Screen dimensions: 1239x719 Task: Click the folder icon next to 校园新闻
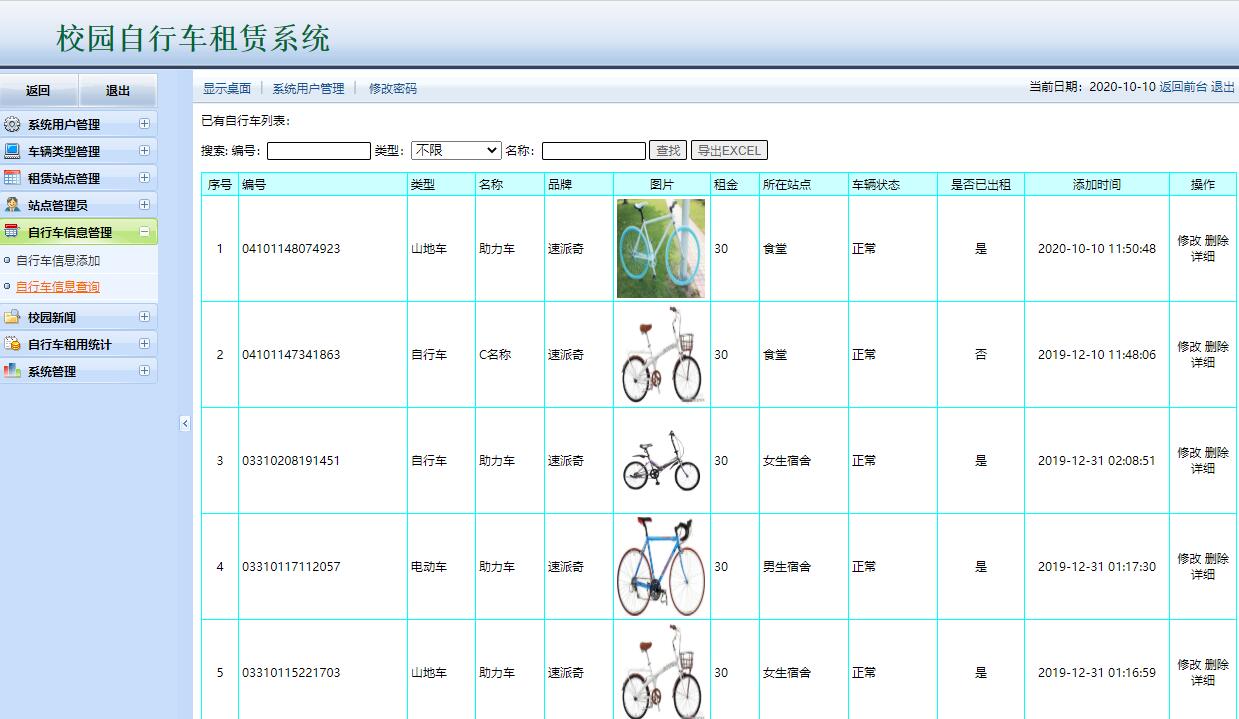(13, 316)
